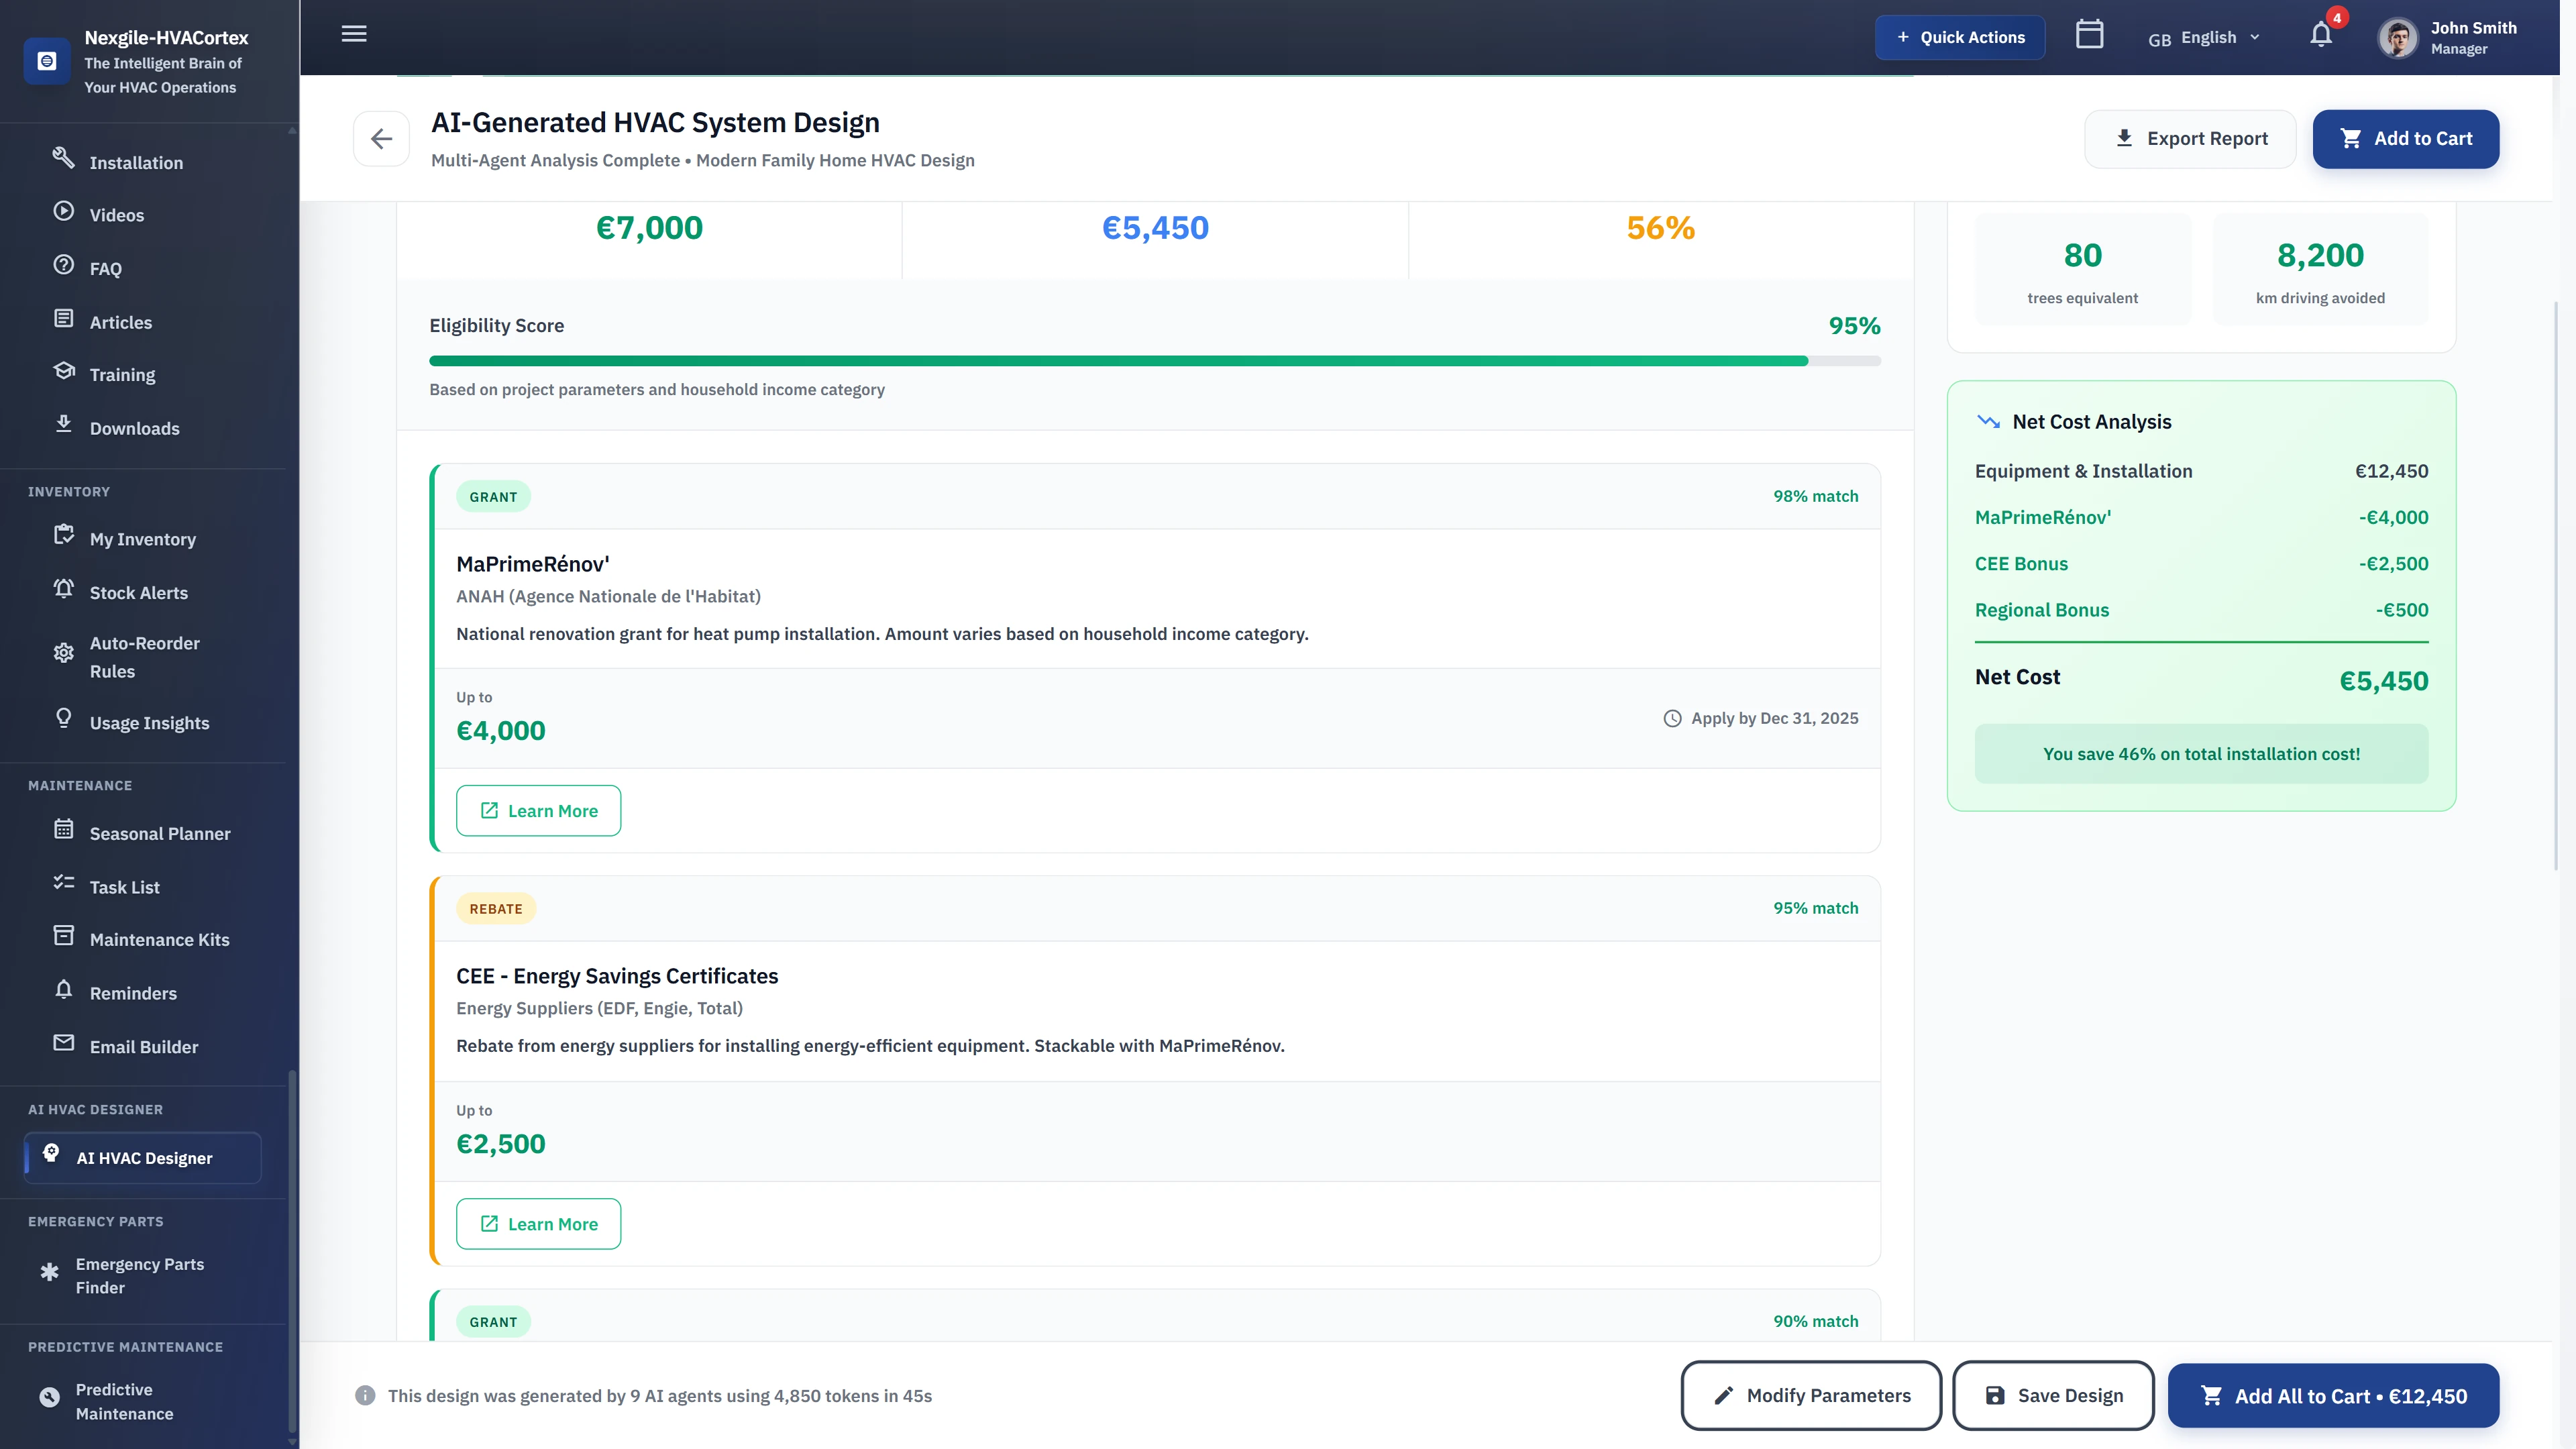Open the calendar icon in header

click(x=2089, y=35)
